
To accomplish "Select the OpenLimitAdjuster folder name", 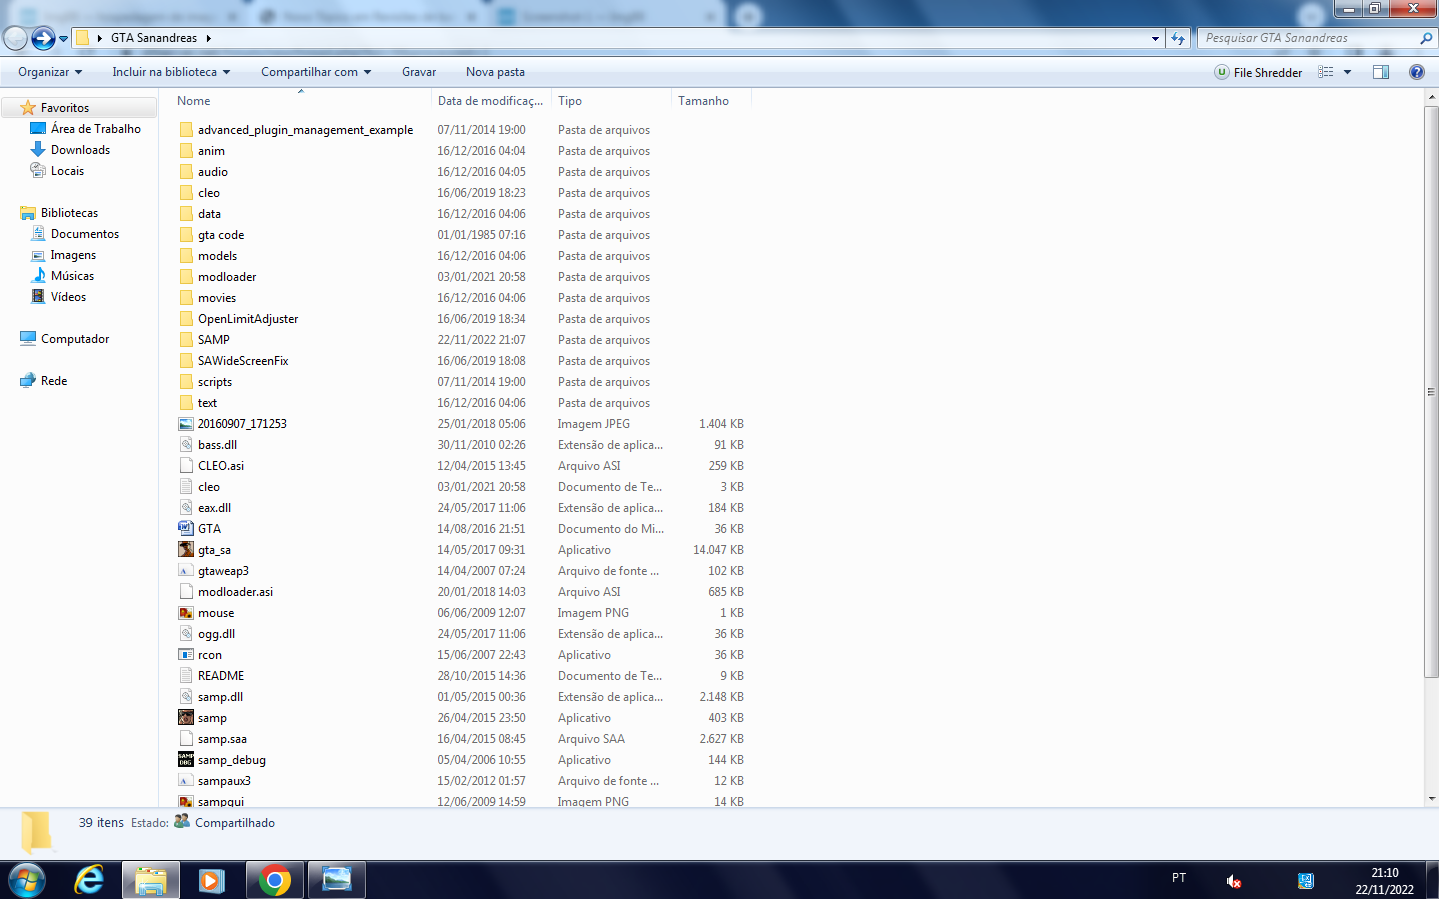I will point(248,319).
